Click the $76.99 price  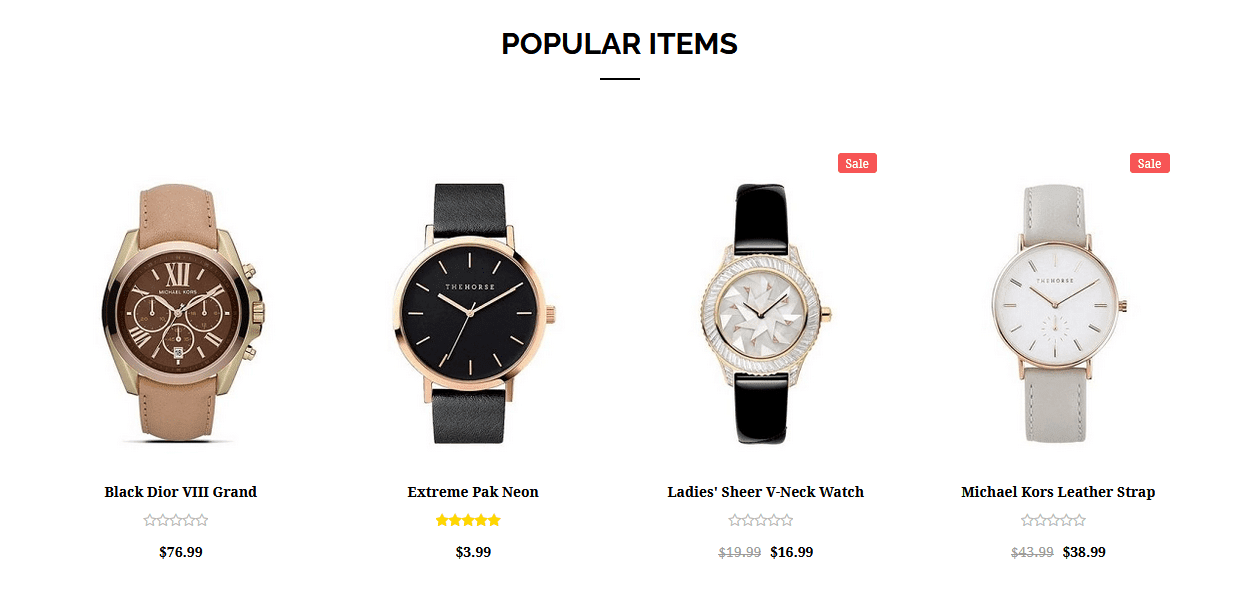coord(181,552)
